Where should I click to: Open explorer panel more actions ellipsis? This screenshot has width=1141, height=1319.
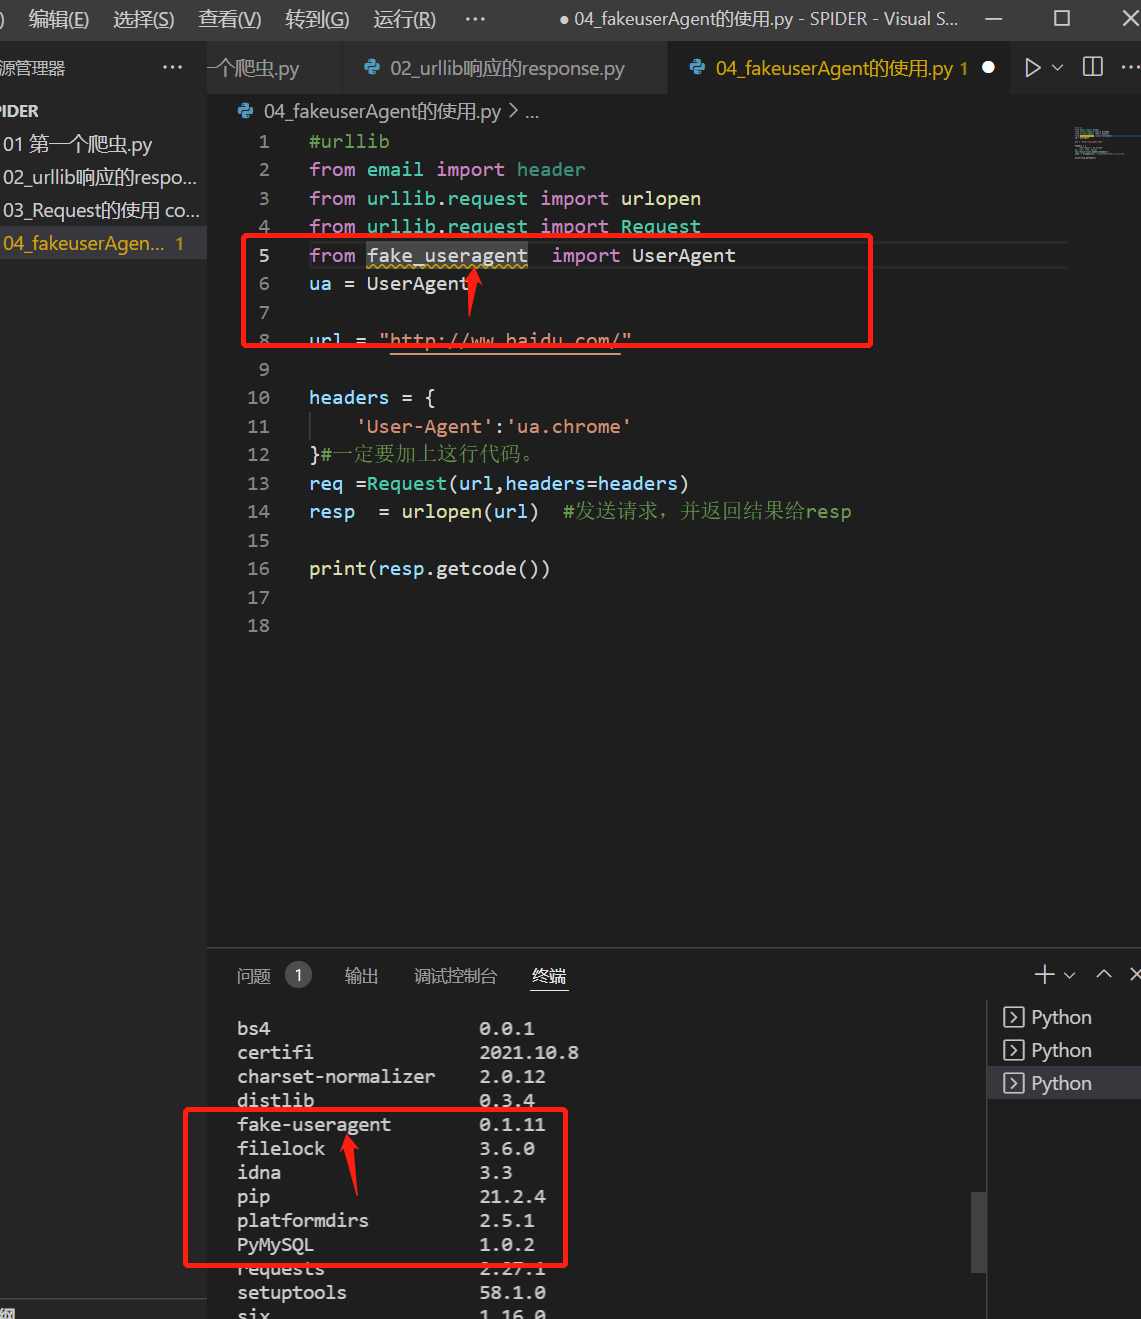[x=173, y=67]
